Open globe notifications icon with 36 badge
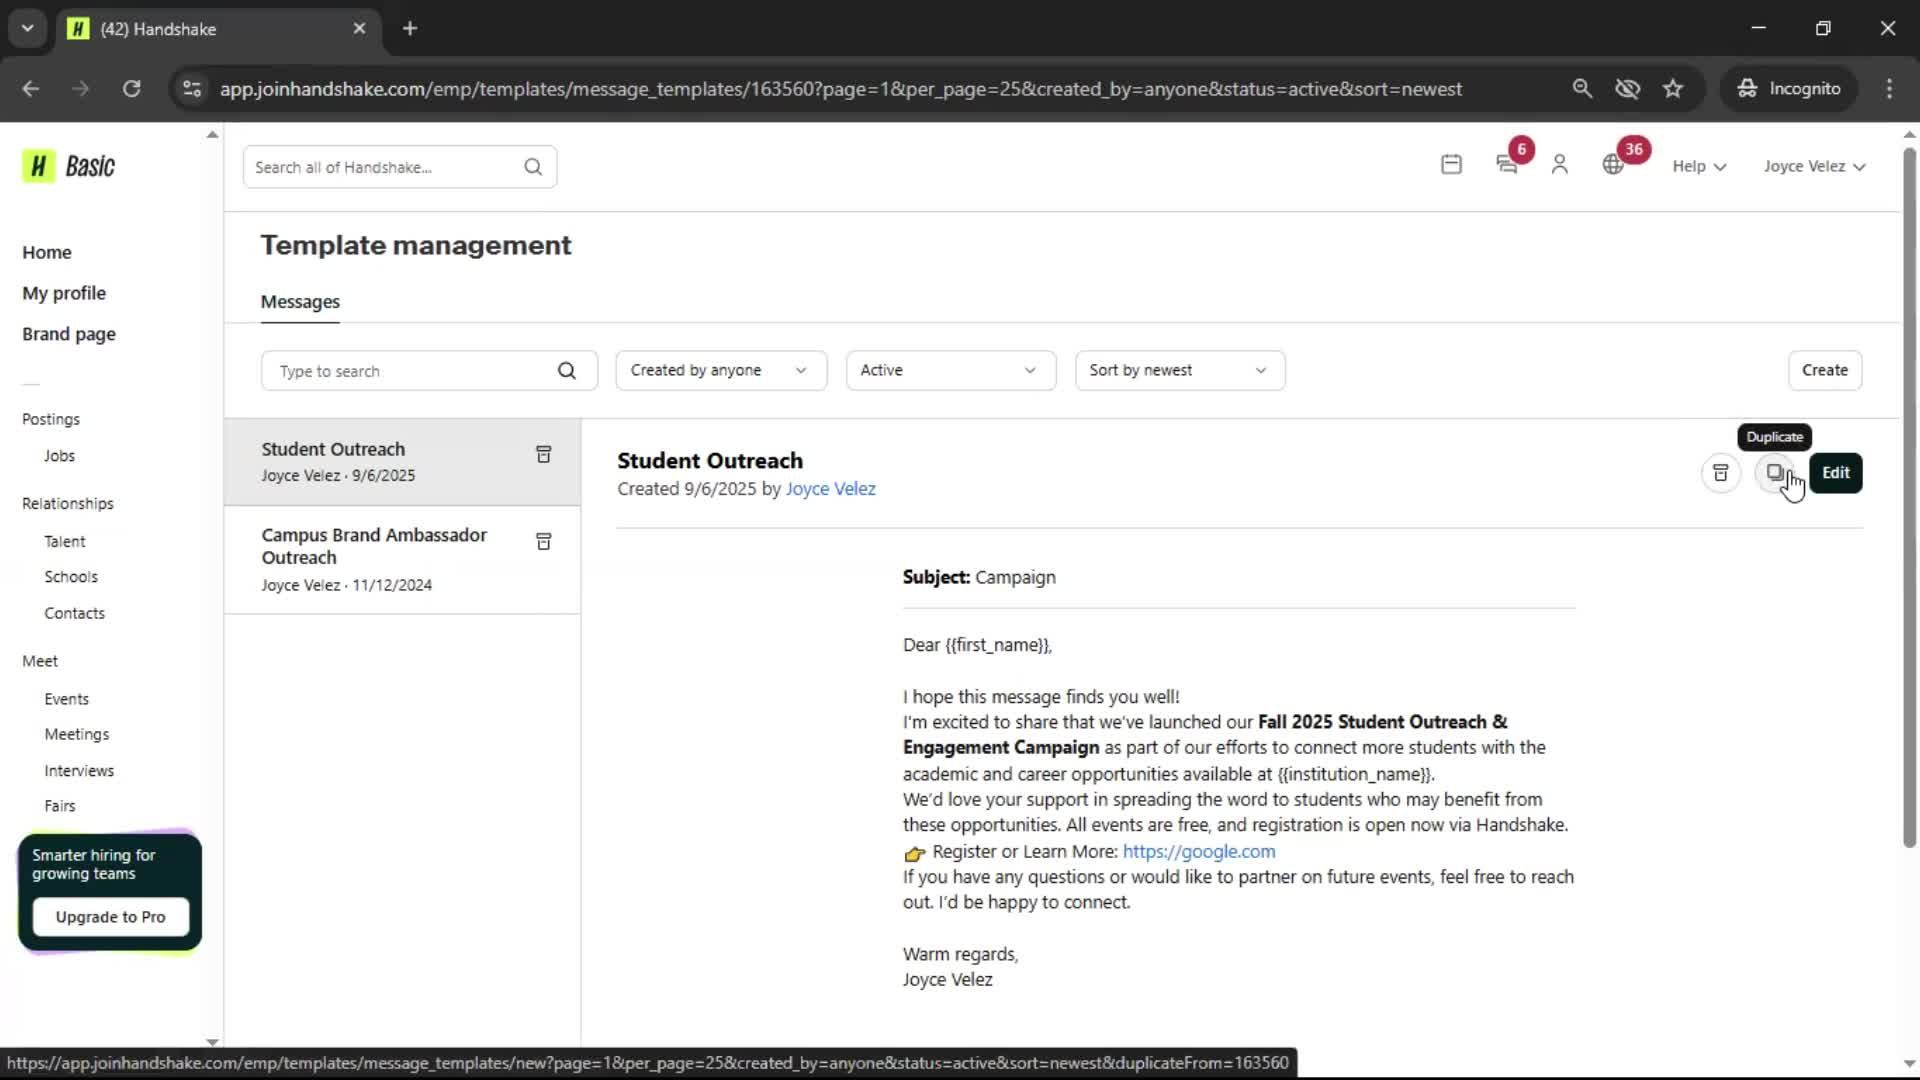This screenshot has height=1080, width=1920. pyautogui.click(x=1613, y=165)
